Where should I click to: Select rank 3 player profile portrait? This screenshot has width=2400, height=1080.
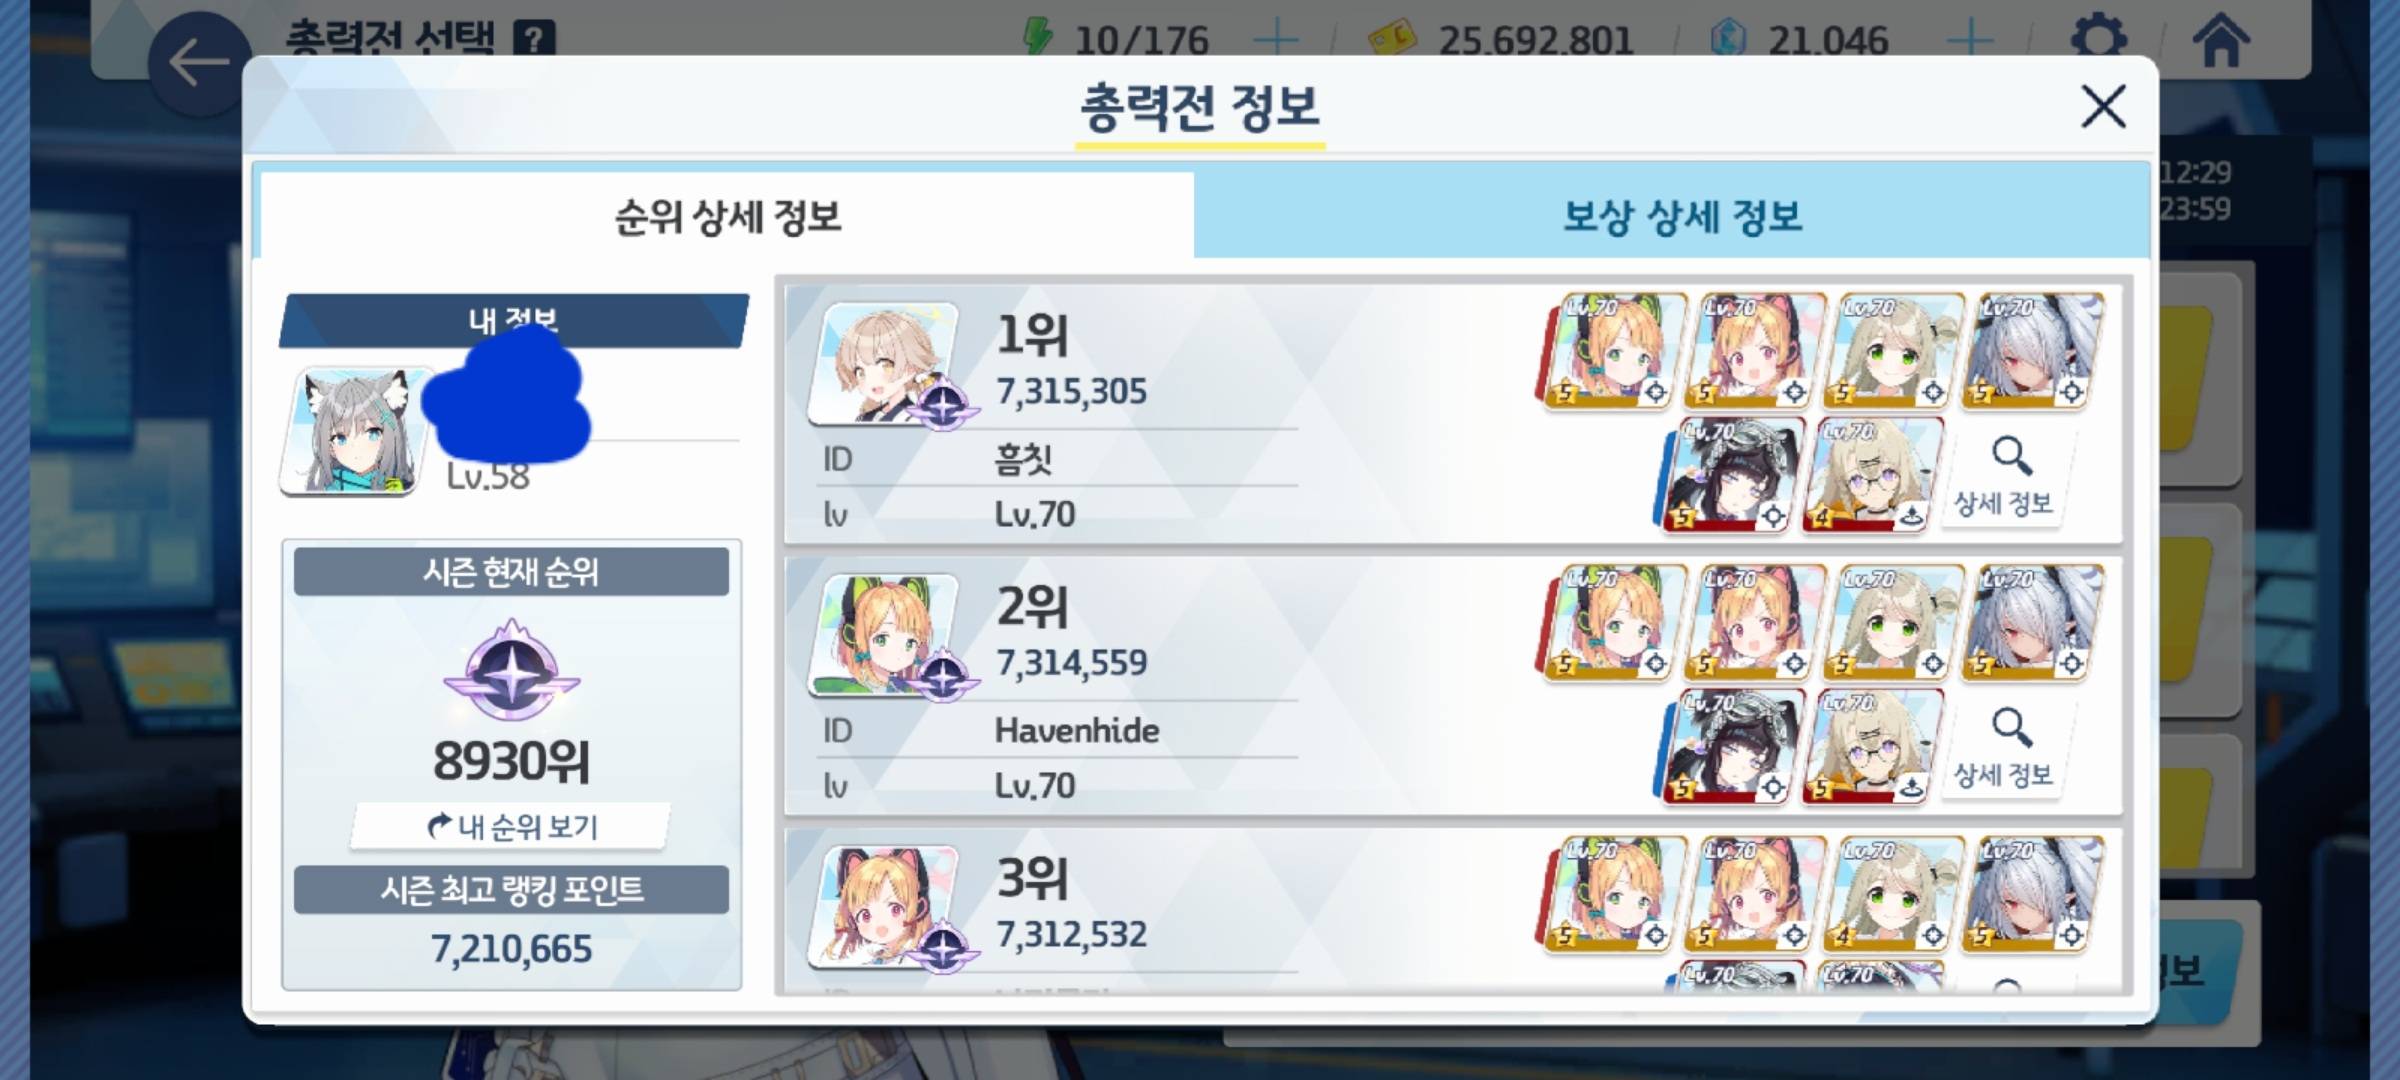click(x=884, y=906)
